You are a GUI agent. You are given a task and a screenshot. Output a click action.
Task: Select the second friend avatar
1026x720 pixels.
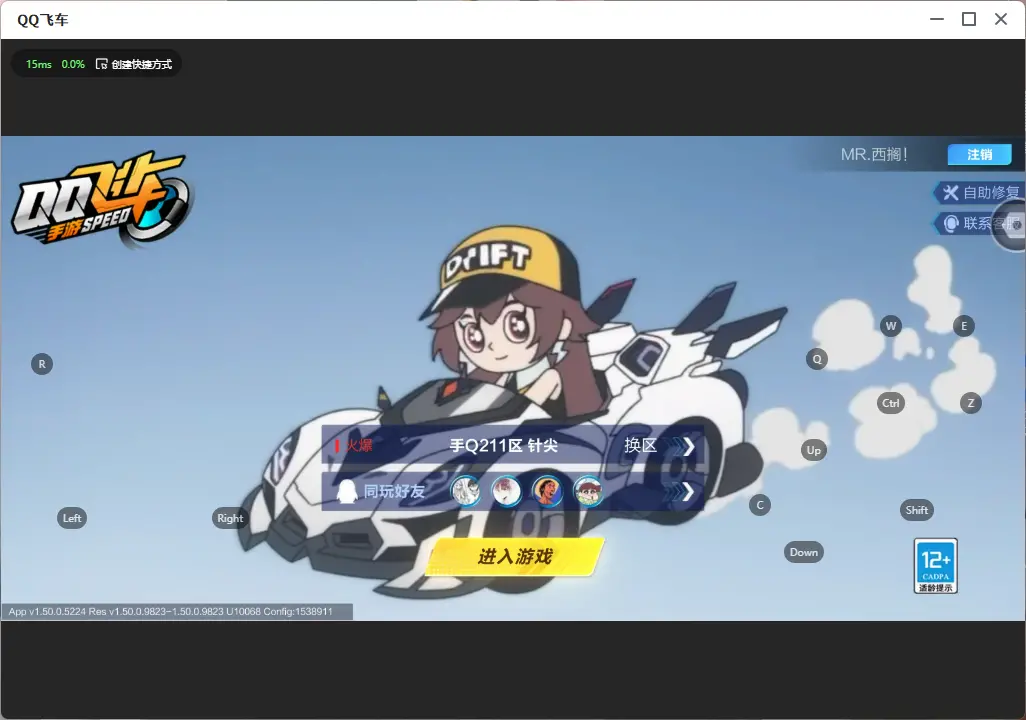[x=506, y=491]
